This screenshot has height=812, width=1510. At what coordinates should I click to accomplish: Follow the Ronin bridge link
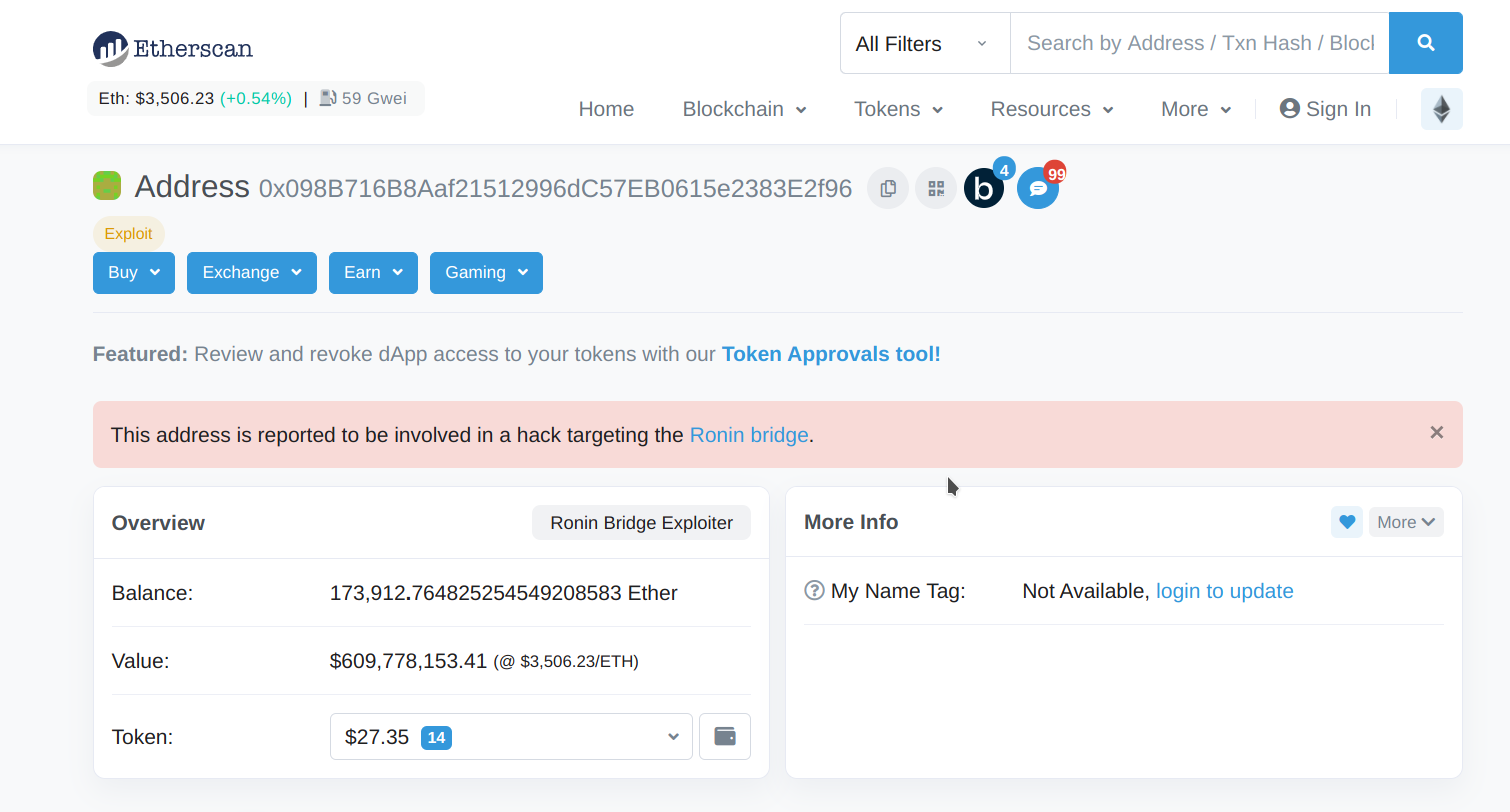tap(749, 435)
